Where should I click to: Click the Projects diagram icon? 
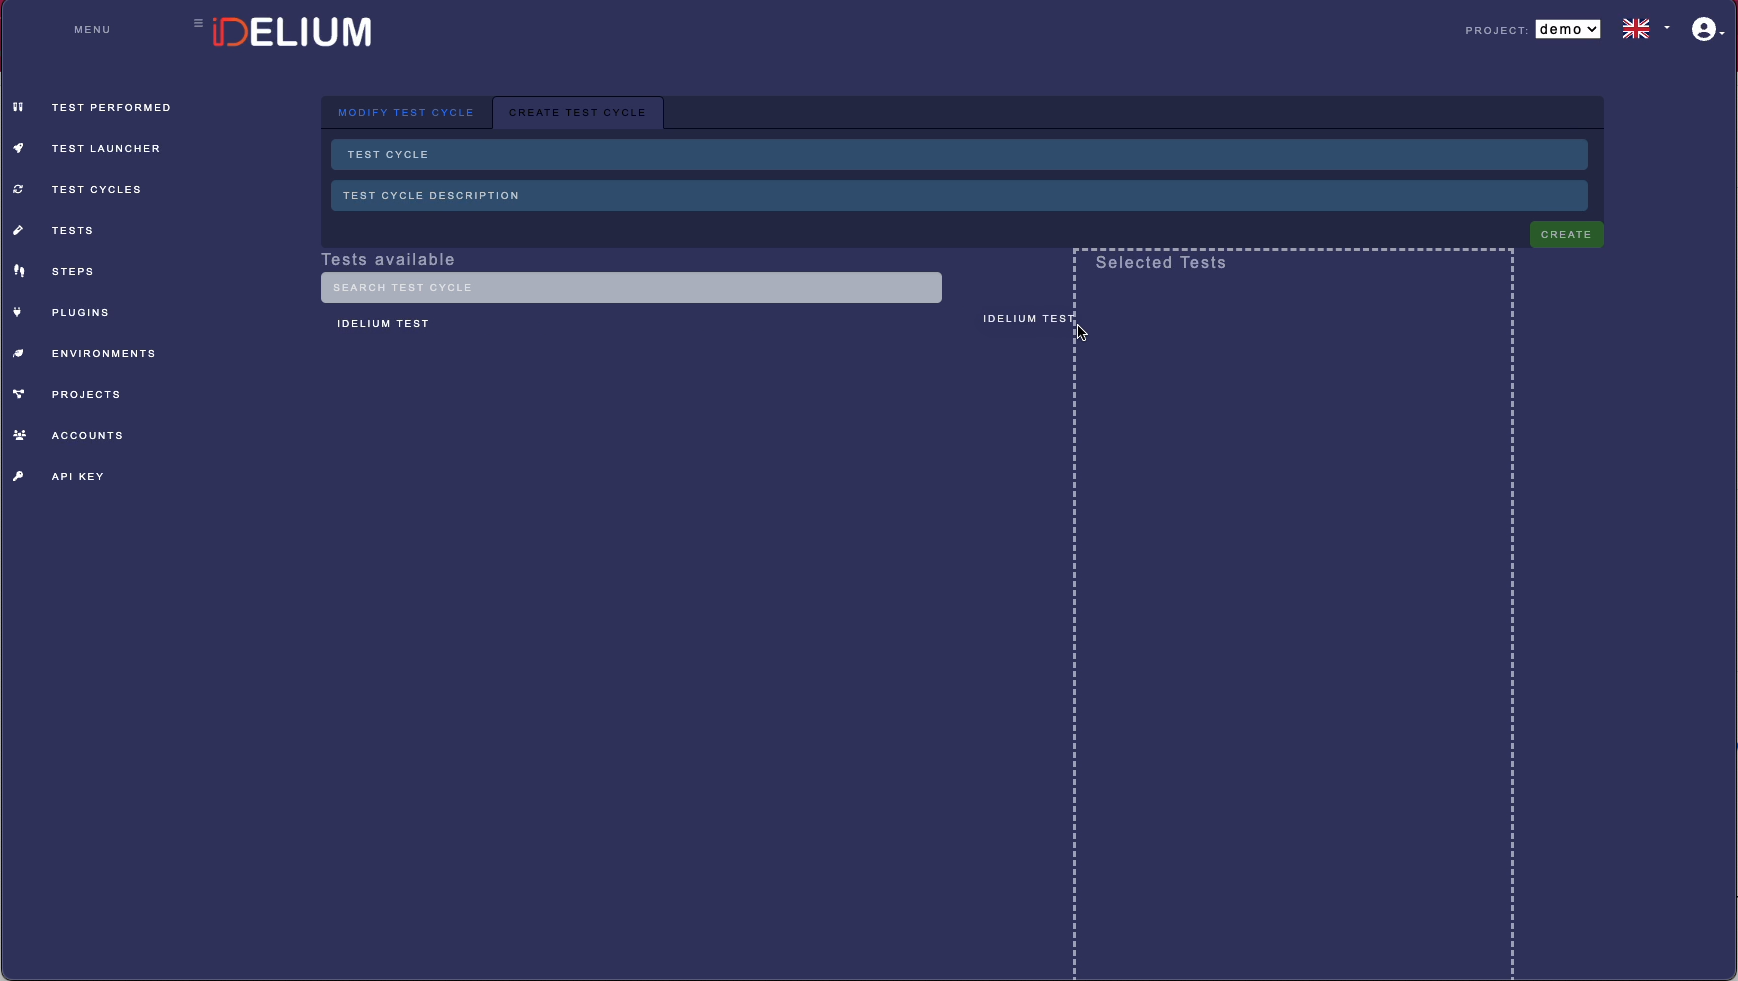18,394
